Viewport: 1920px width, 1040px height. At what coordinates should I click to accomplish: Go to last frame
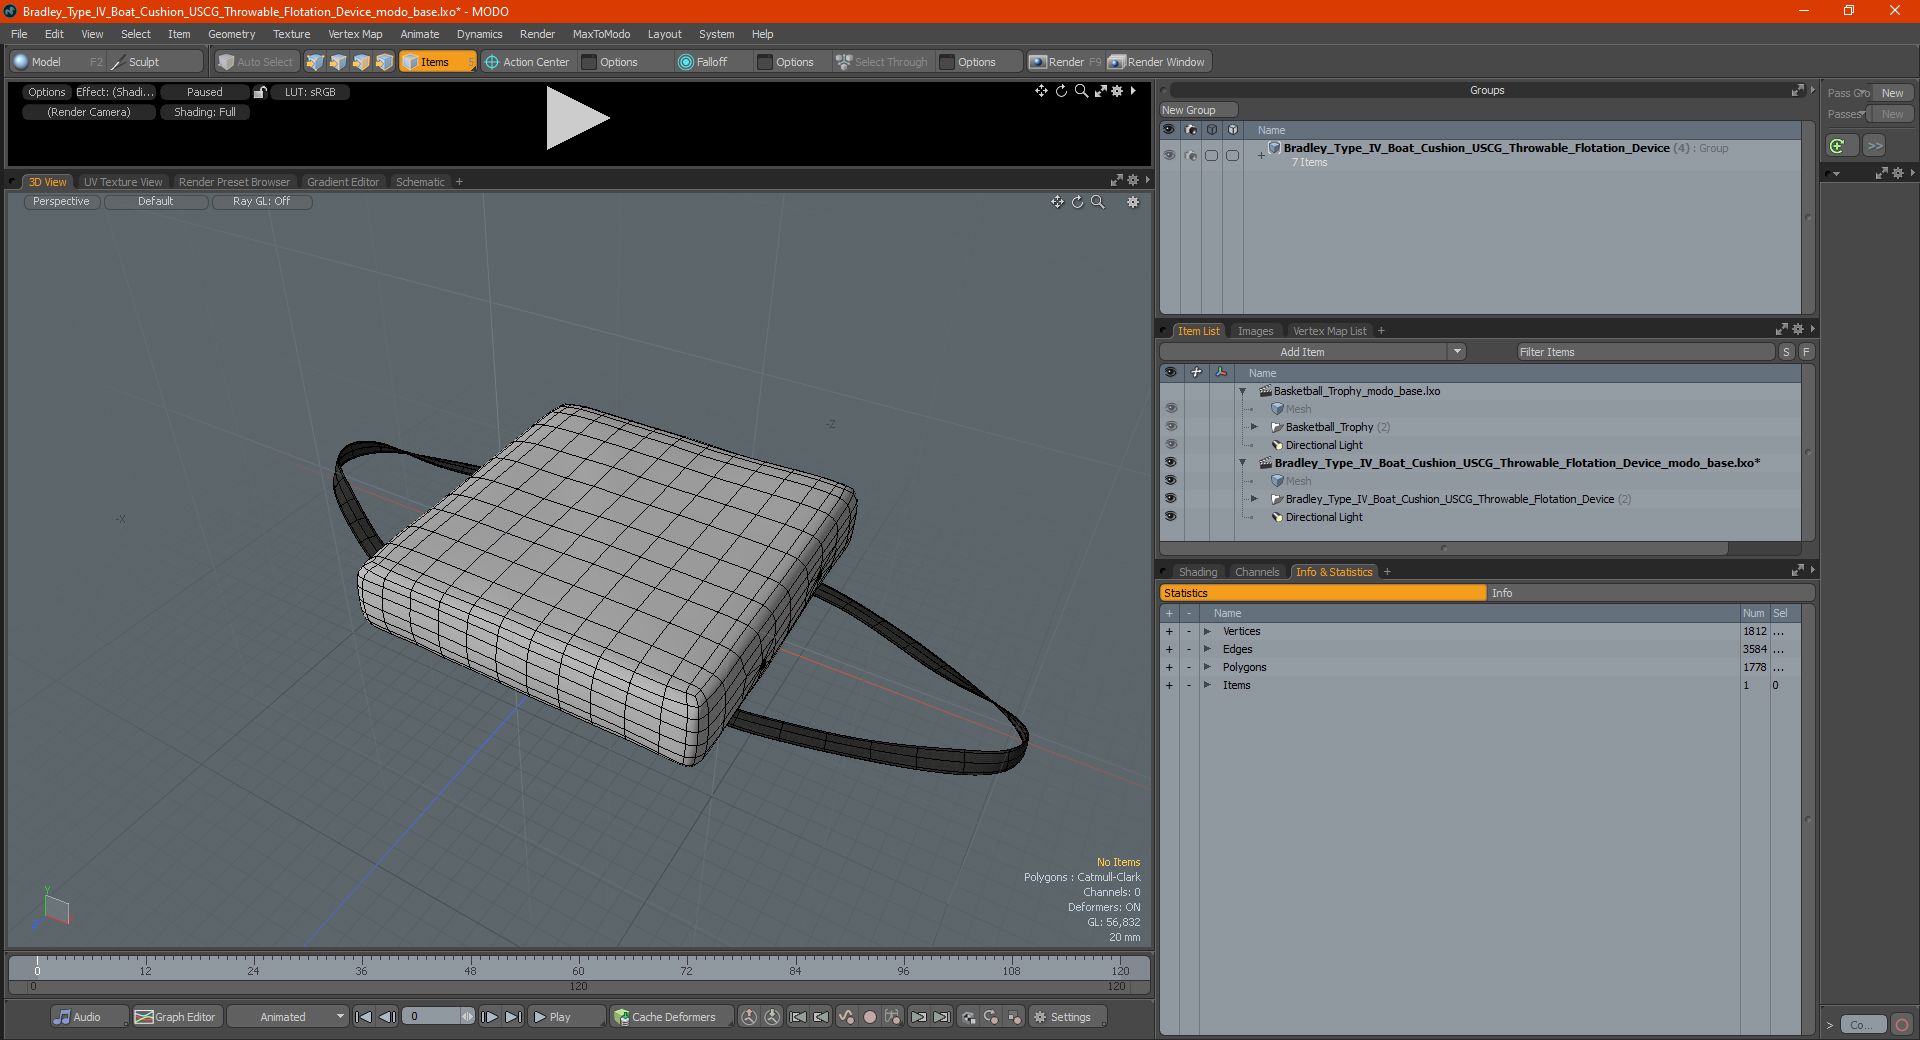(513, 1017)
